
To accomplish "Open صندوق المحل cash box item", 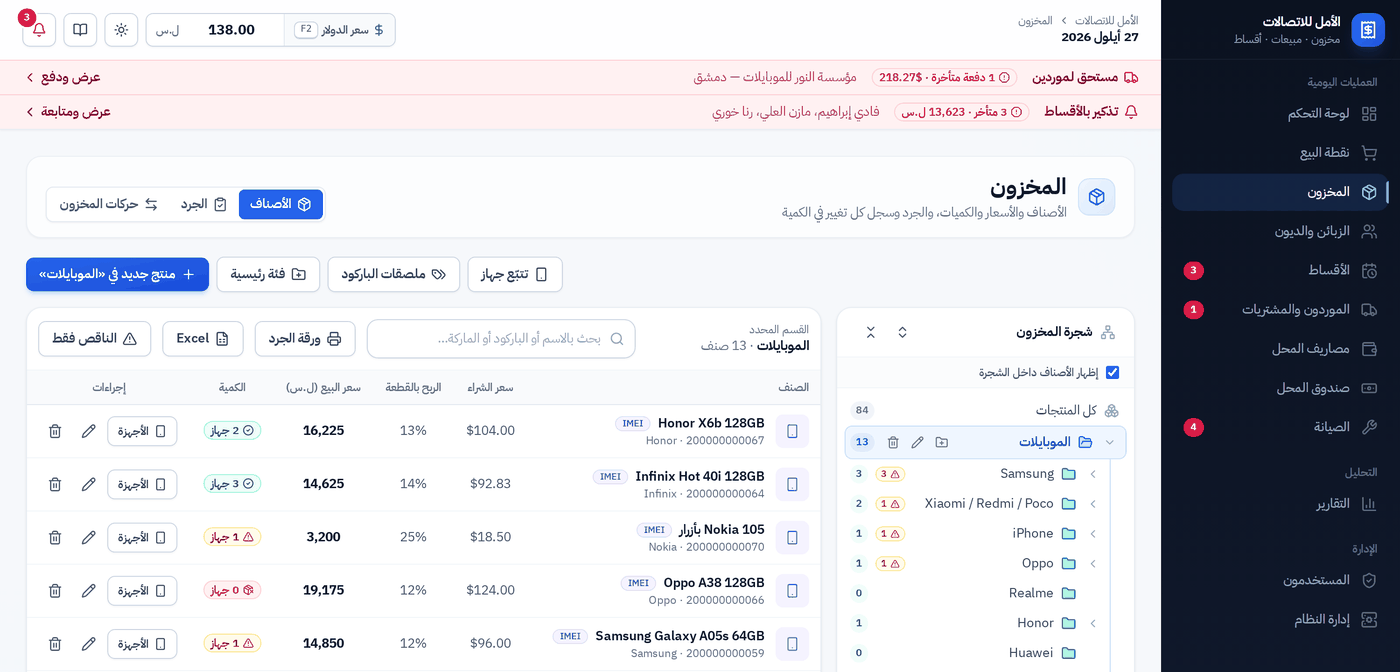I will point(1280,388).
